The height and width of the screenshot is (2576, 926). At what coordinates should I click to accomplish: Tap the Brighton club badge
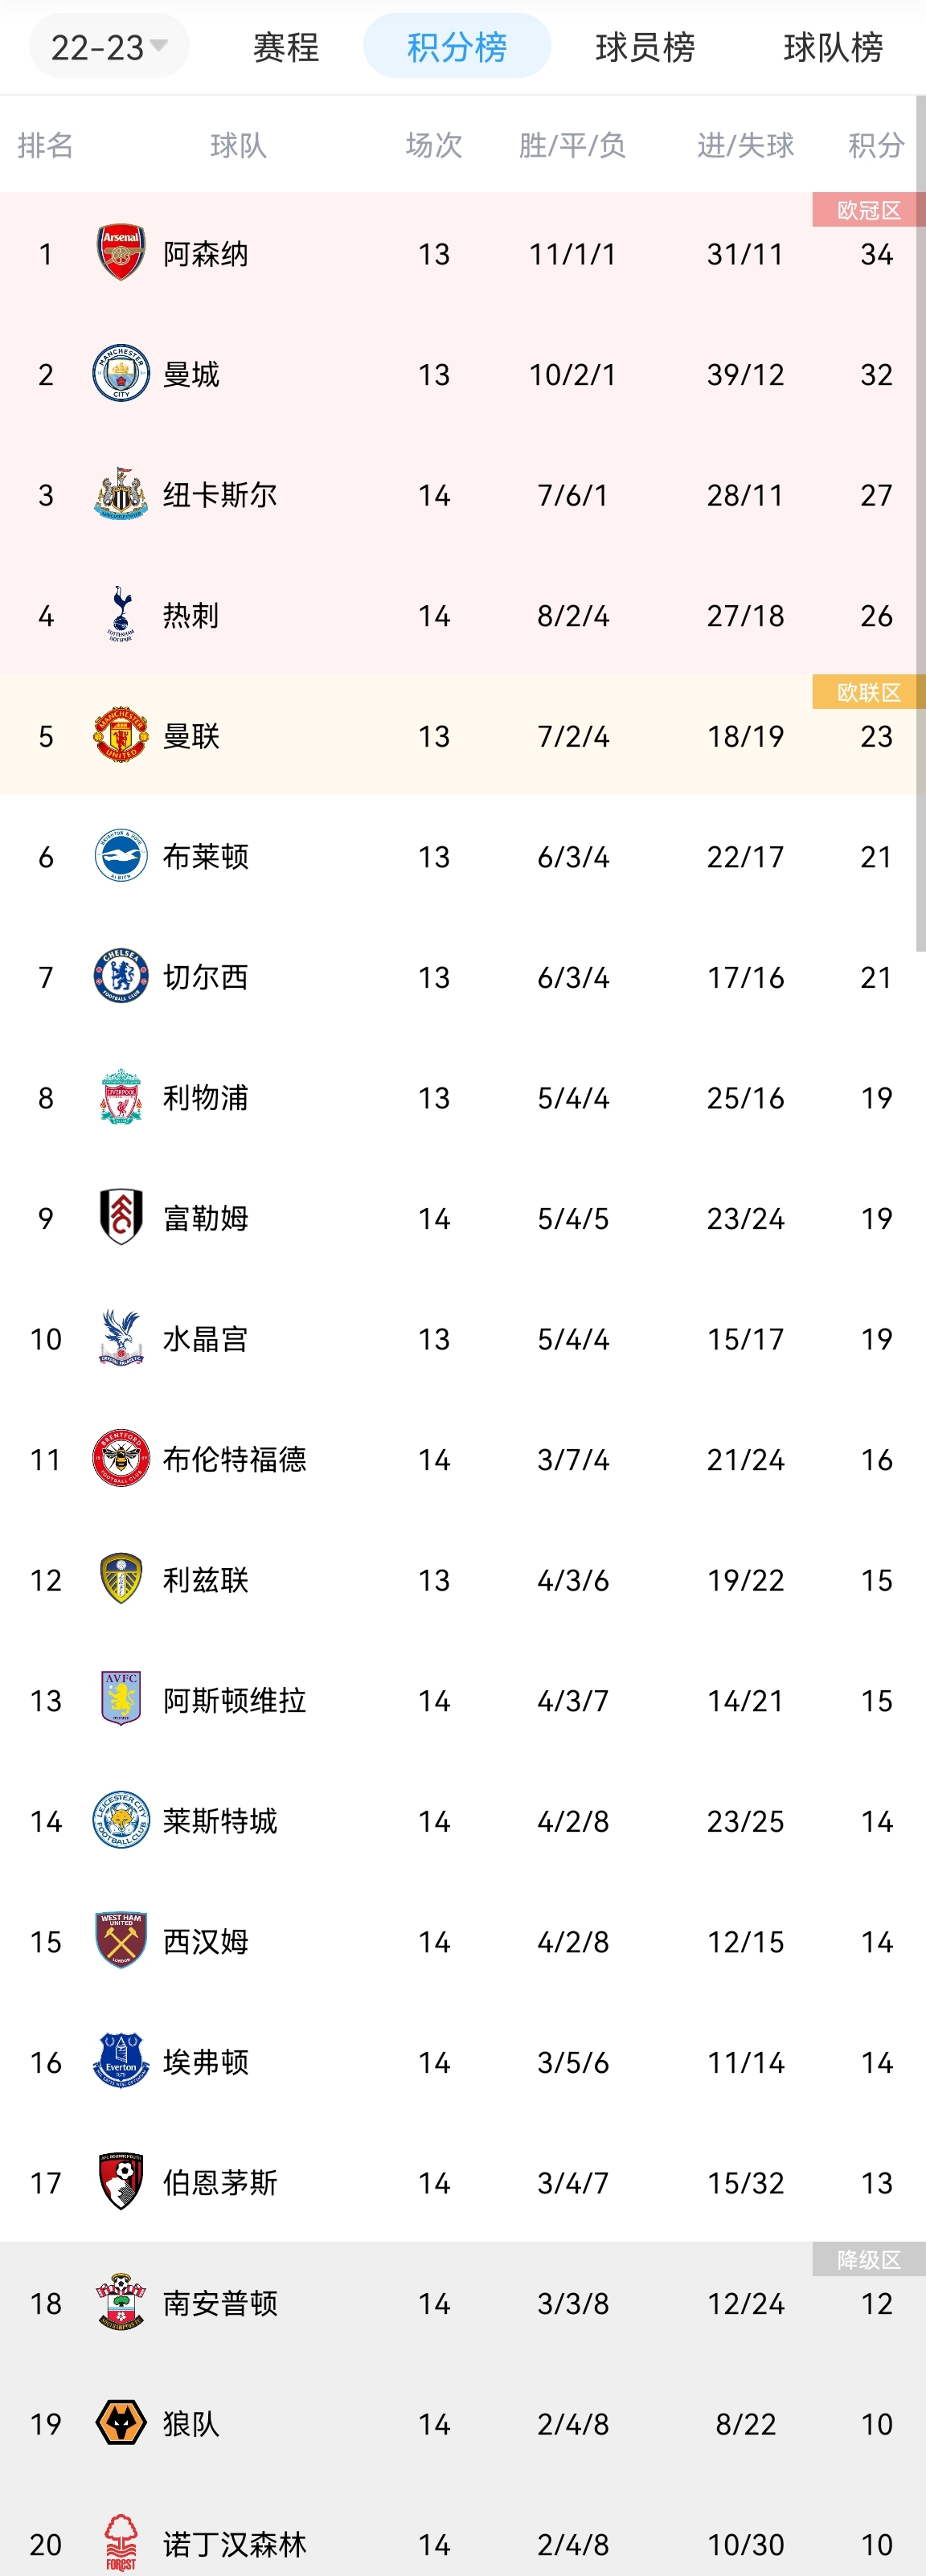click(121, 856)
